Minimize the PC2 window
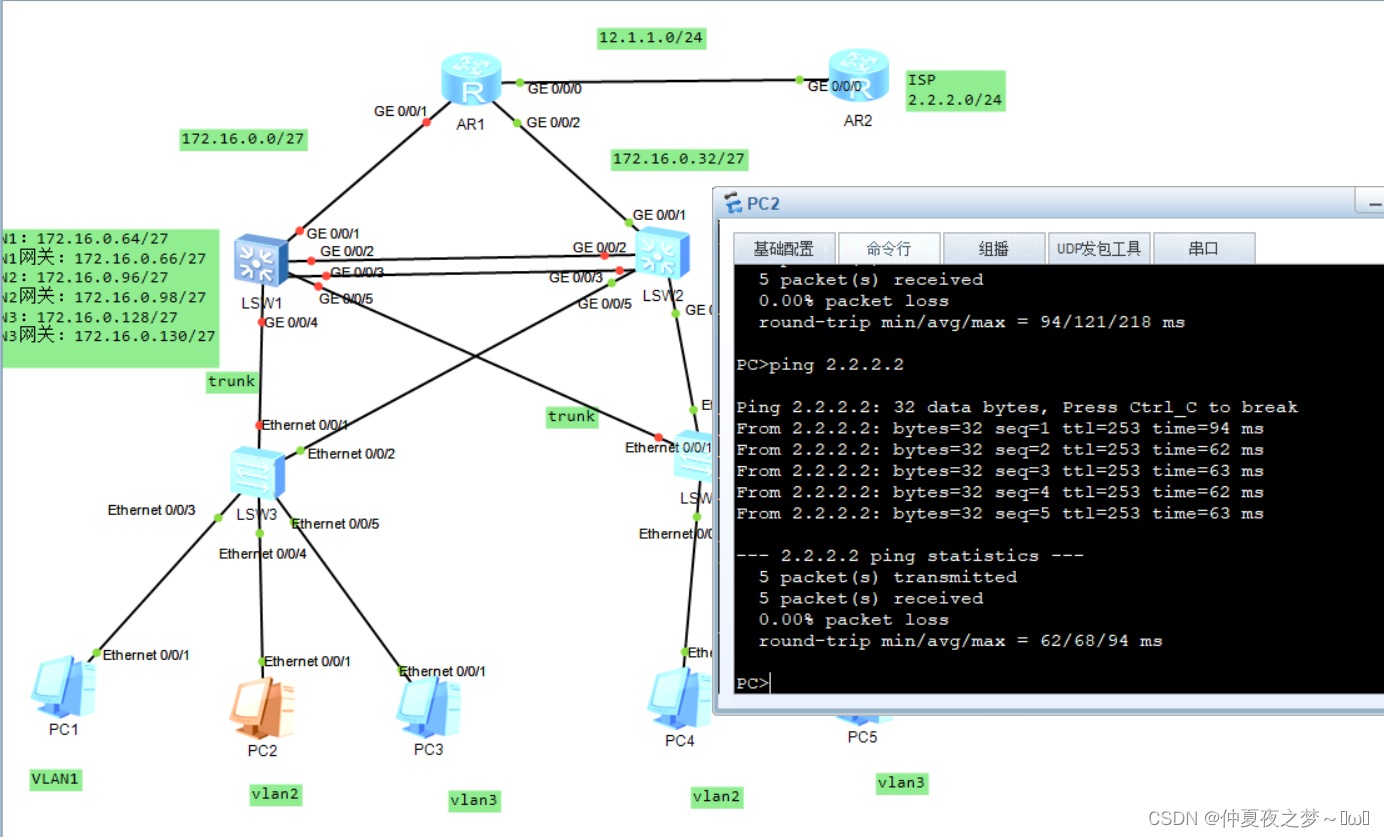Viewport: 1384px width, 837px height. (x=1370, y=203)
